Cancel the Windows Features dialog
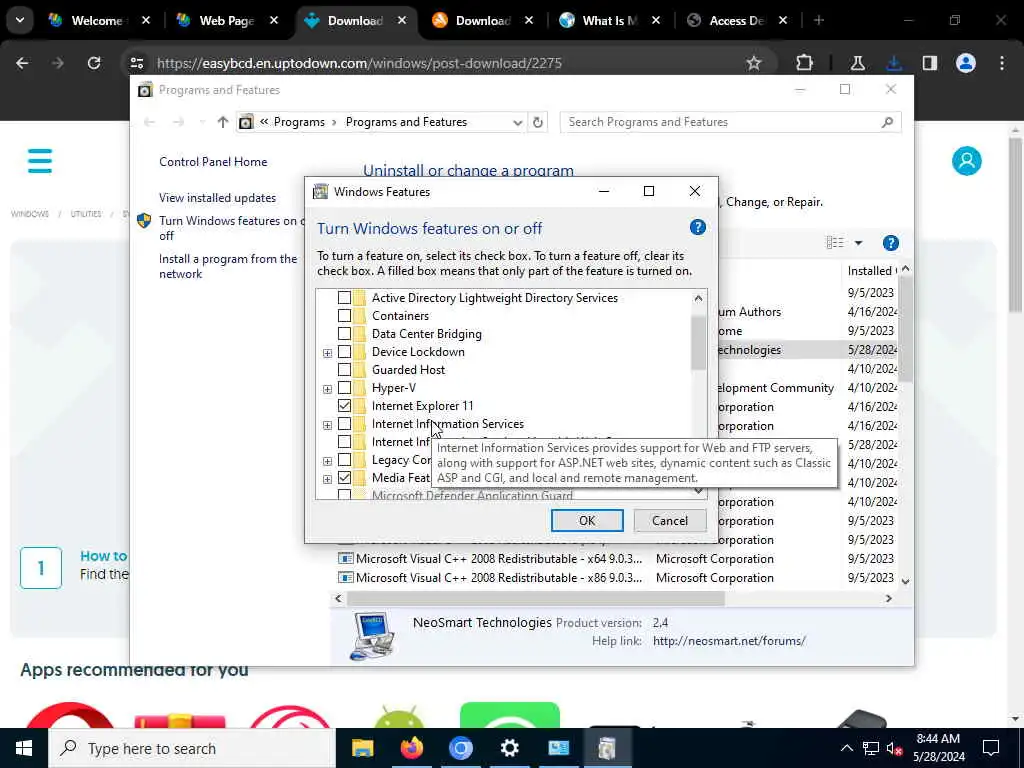Screen dimensions: 1024x768 click(669, 520)
